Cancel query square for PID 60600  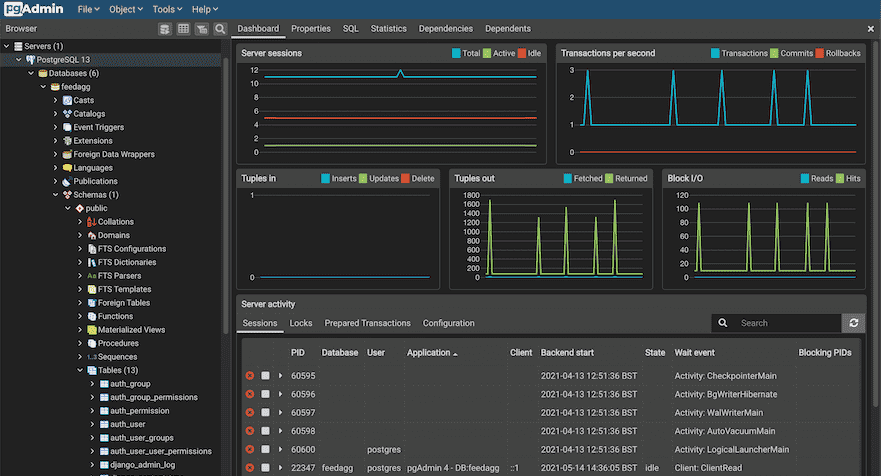(265, 450)
